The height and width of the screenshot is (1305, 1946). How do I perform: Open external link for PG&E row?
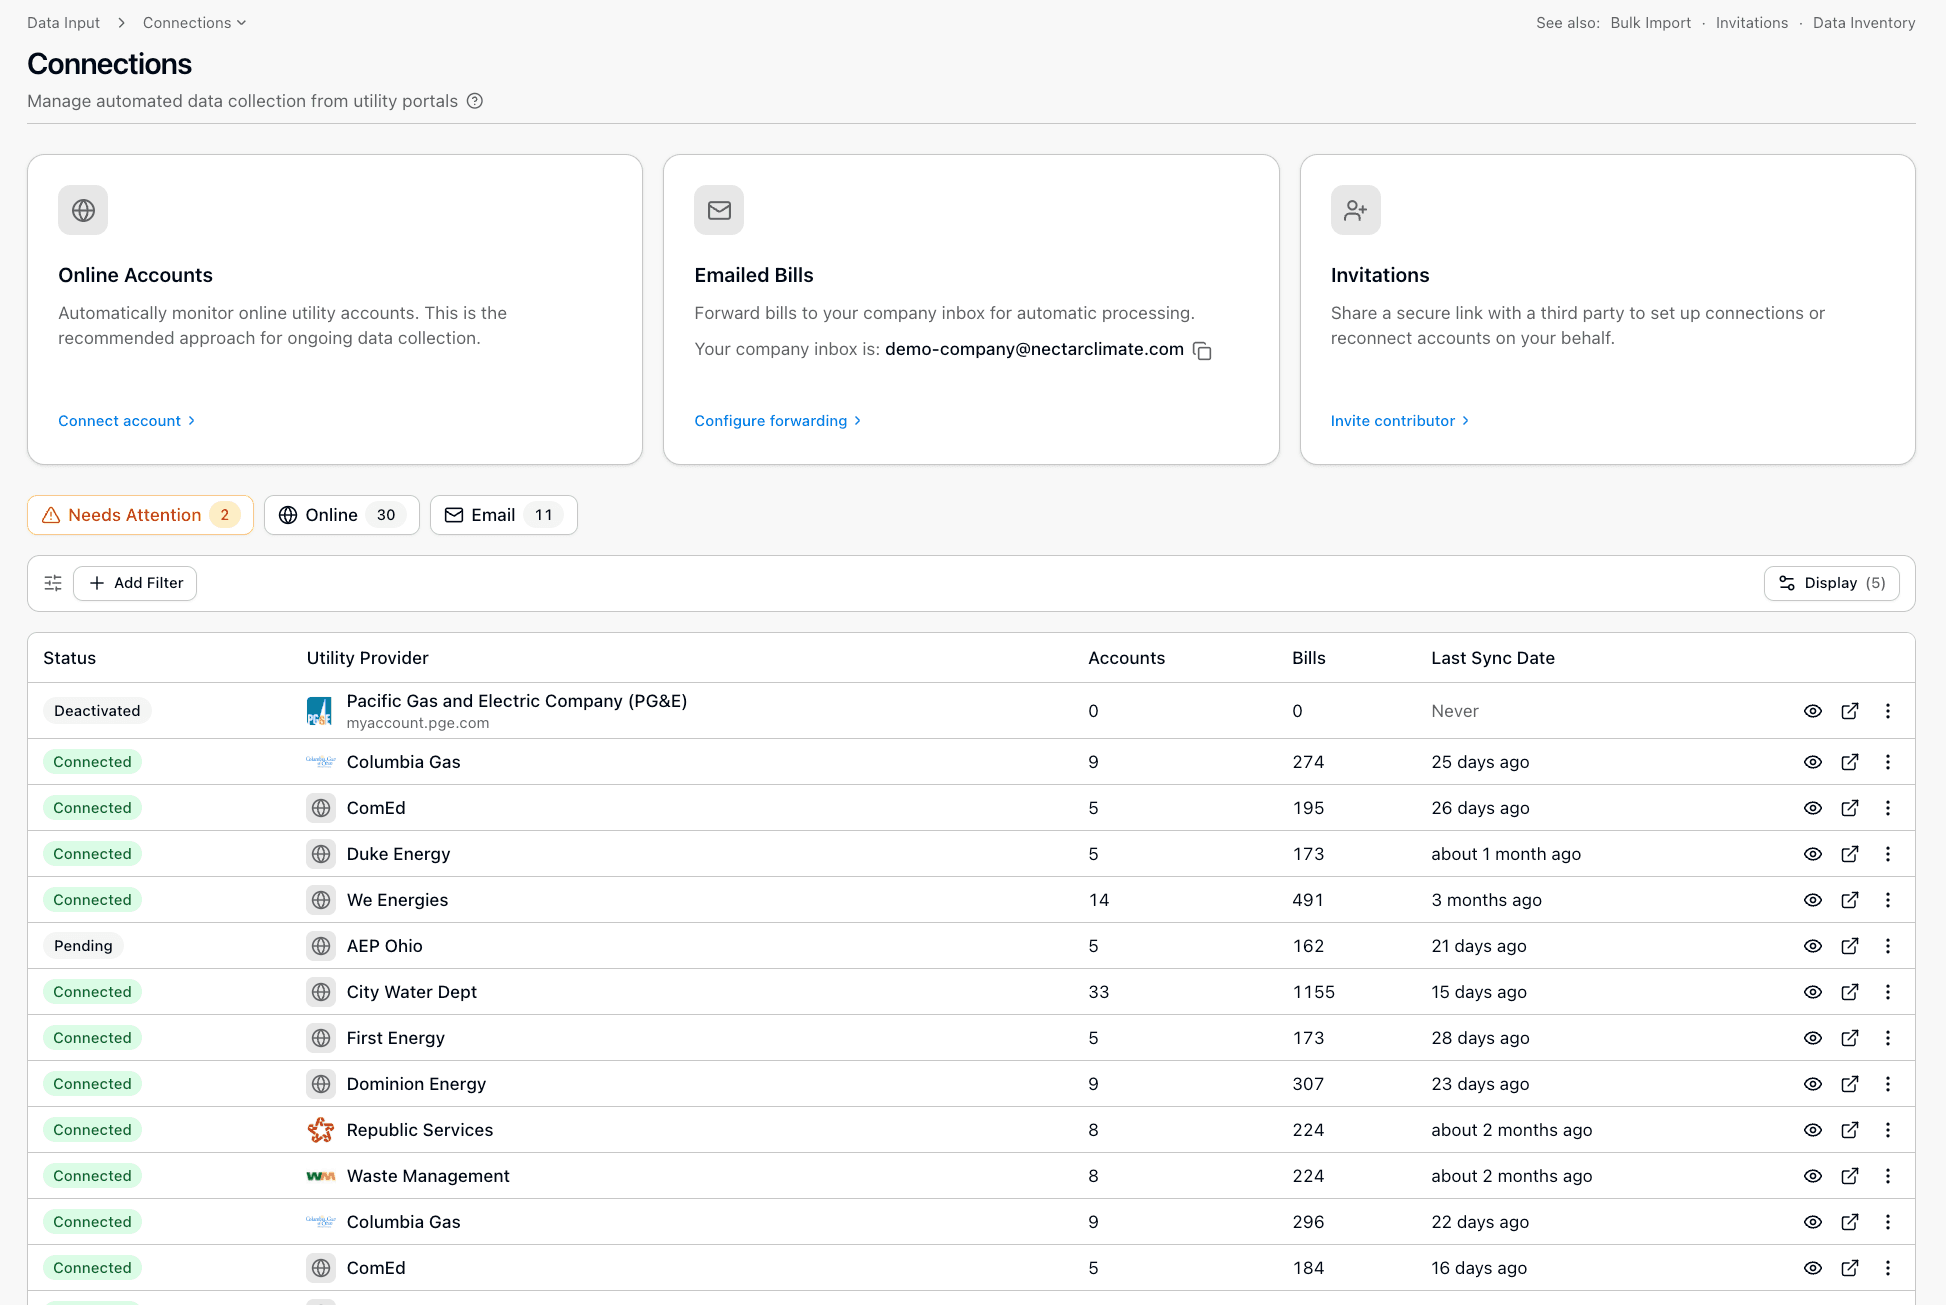1850,711
